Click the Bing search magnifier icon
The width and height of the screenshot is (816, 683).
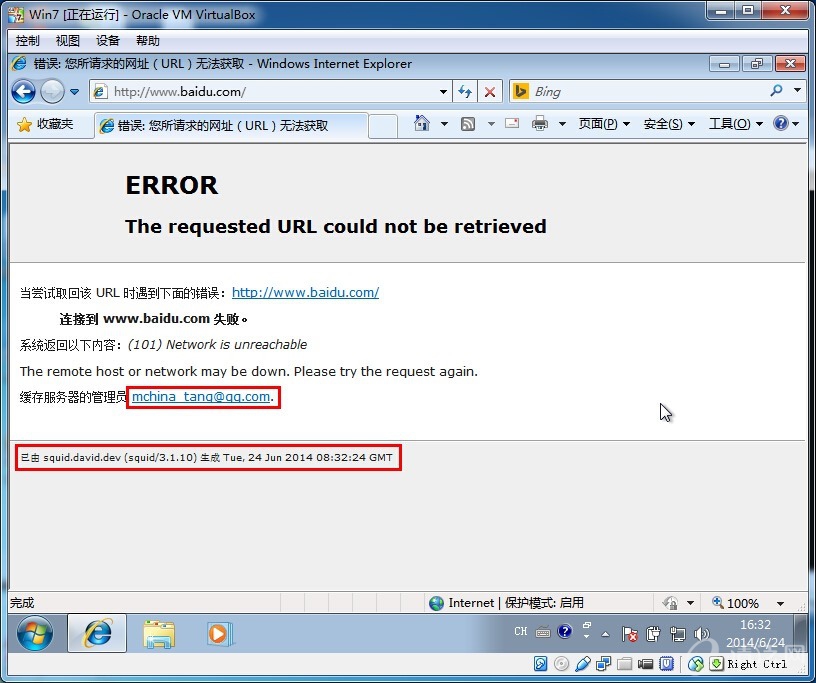pos(776,91)
